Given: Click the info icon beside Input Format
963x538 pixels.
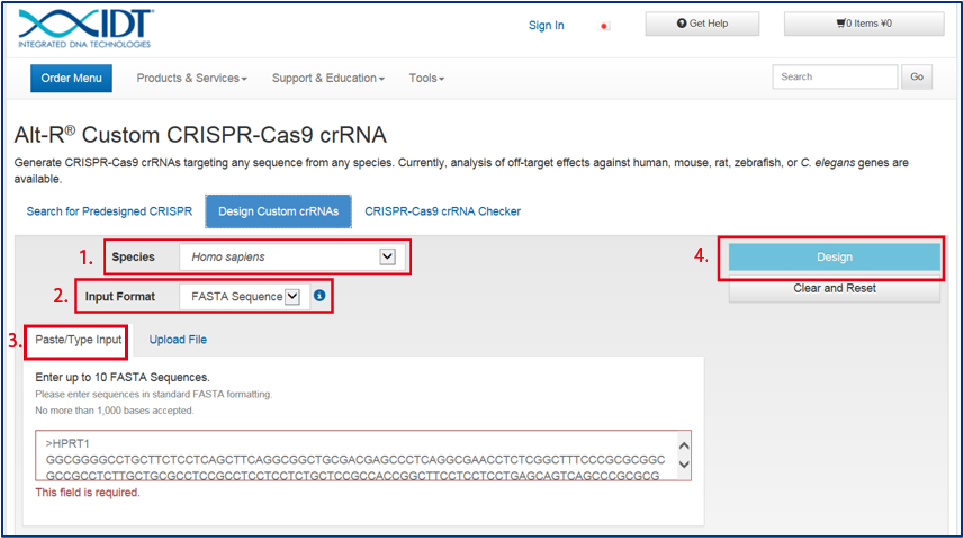Looking at the screenshot, I should click(x=319, y=295).
